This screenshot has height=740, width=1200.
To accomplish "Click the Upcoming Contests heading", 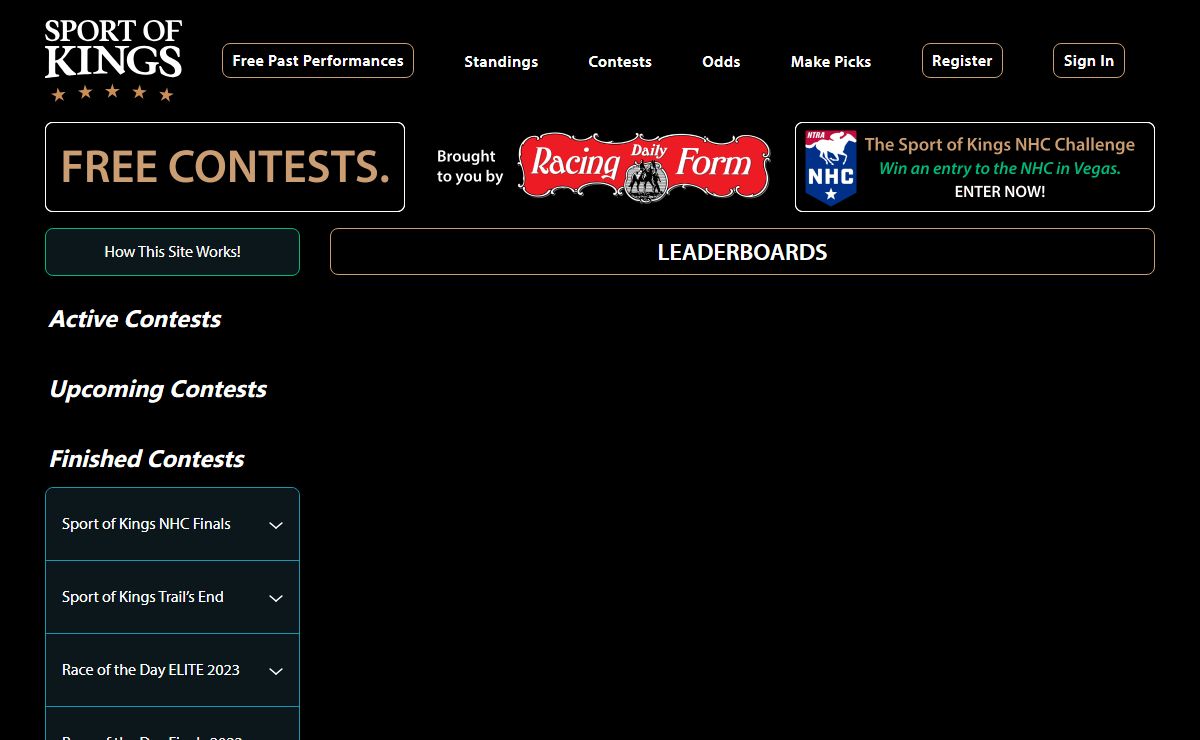I will pos(158,389).
